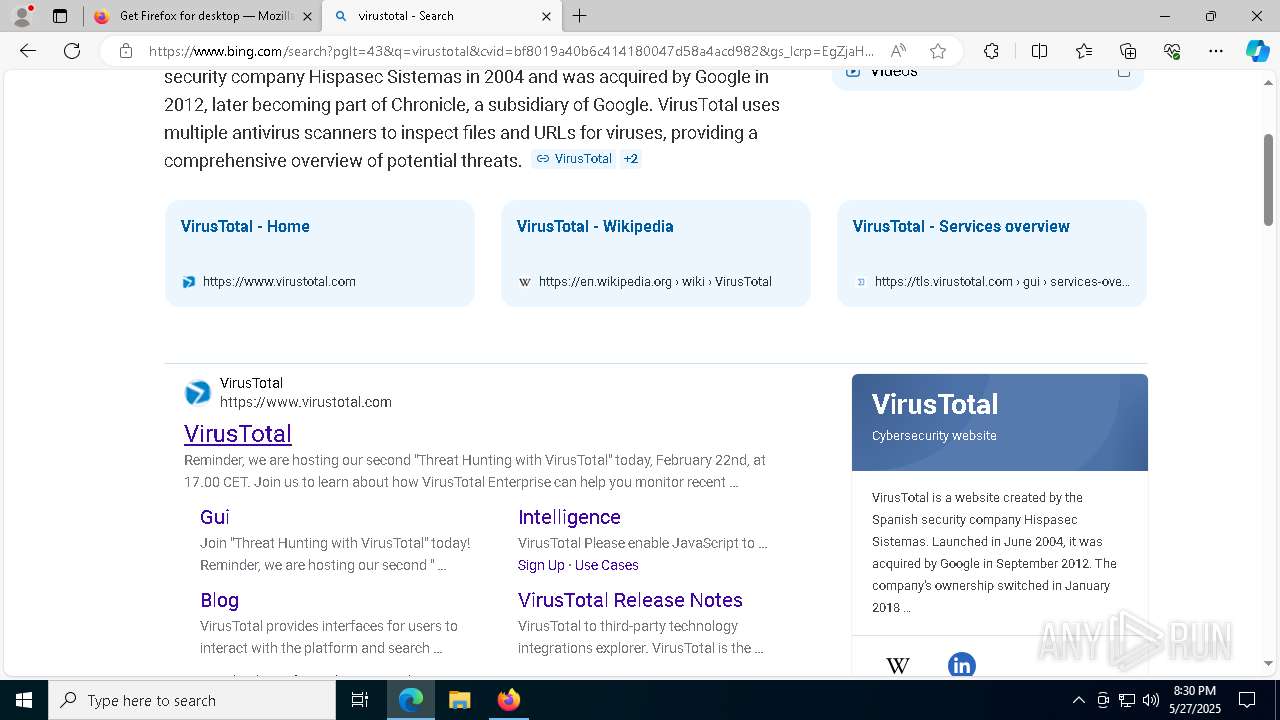Launch the Copilot sidebar icon
Viewport: 1280px width, 720px height.
(x=1257, y=51)
